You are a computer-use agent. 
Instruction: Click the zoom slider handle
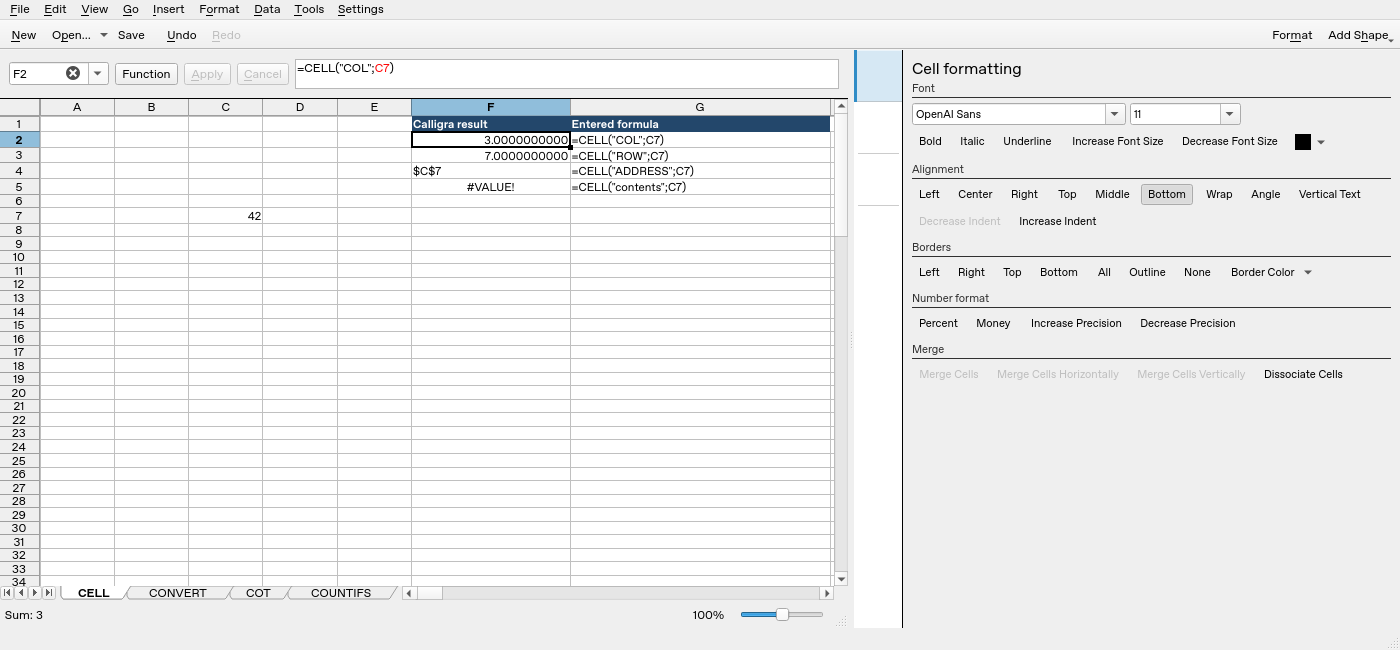(x=782, y=615)
